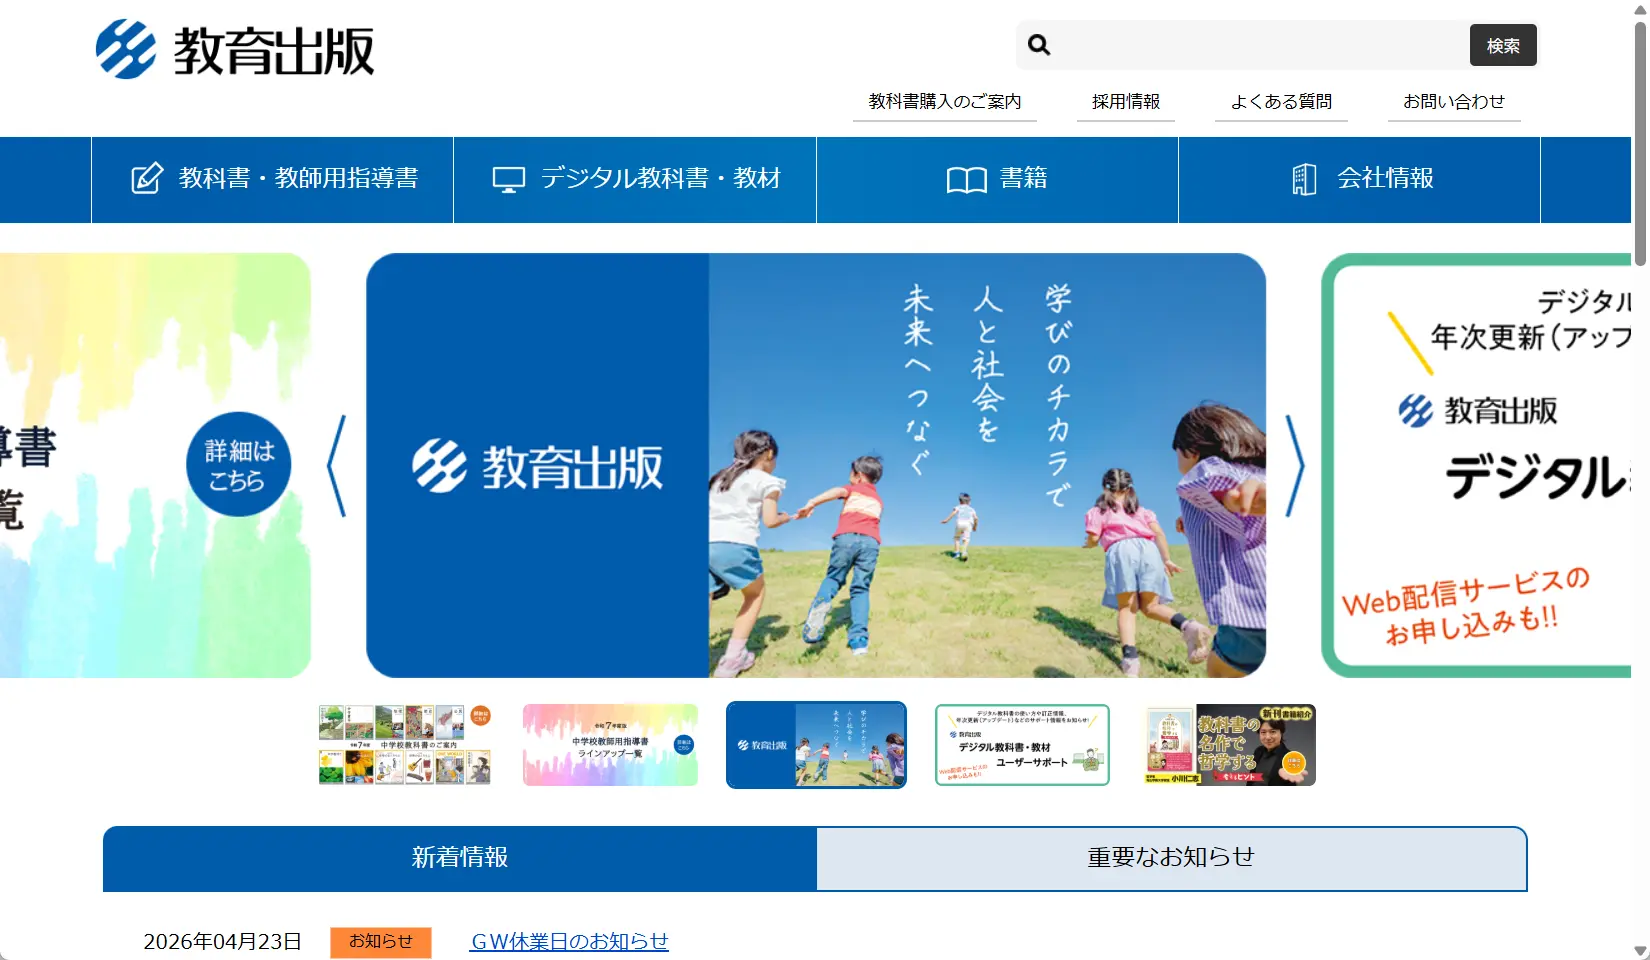The image size is (1650, 960).
Task: Open the よくある質問 page
Action: click(x=1281, y=100)
